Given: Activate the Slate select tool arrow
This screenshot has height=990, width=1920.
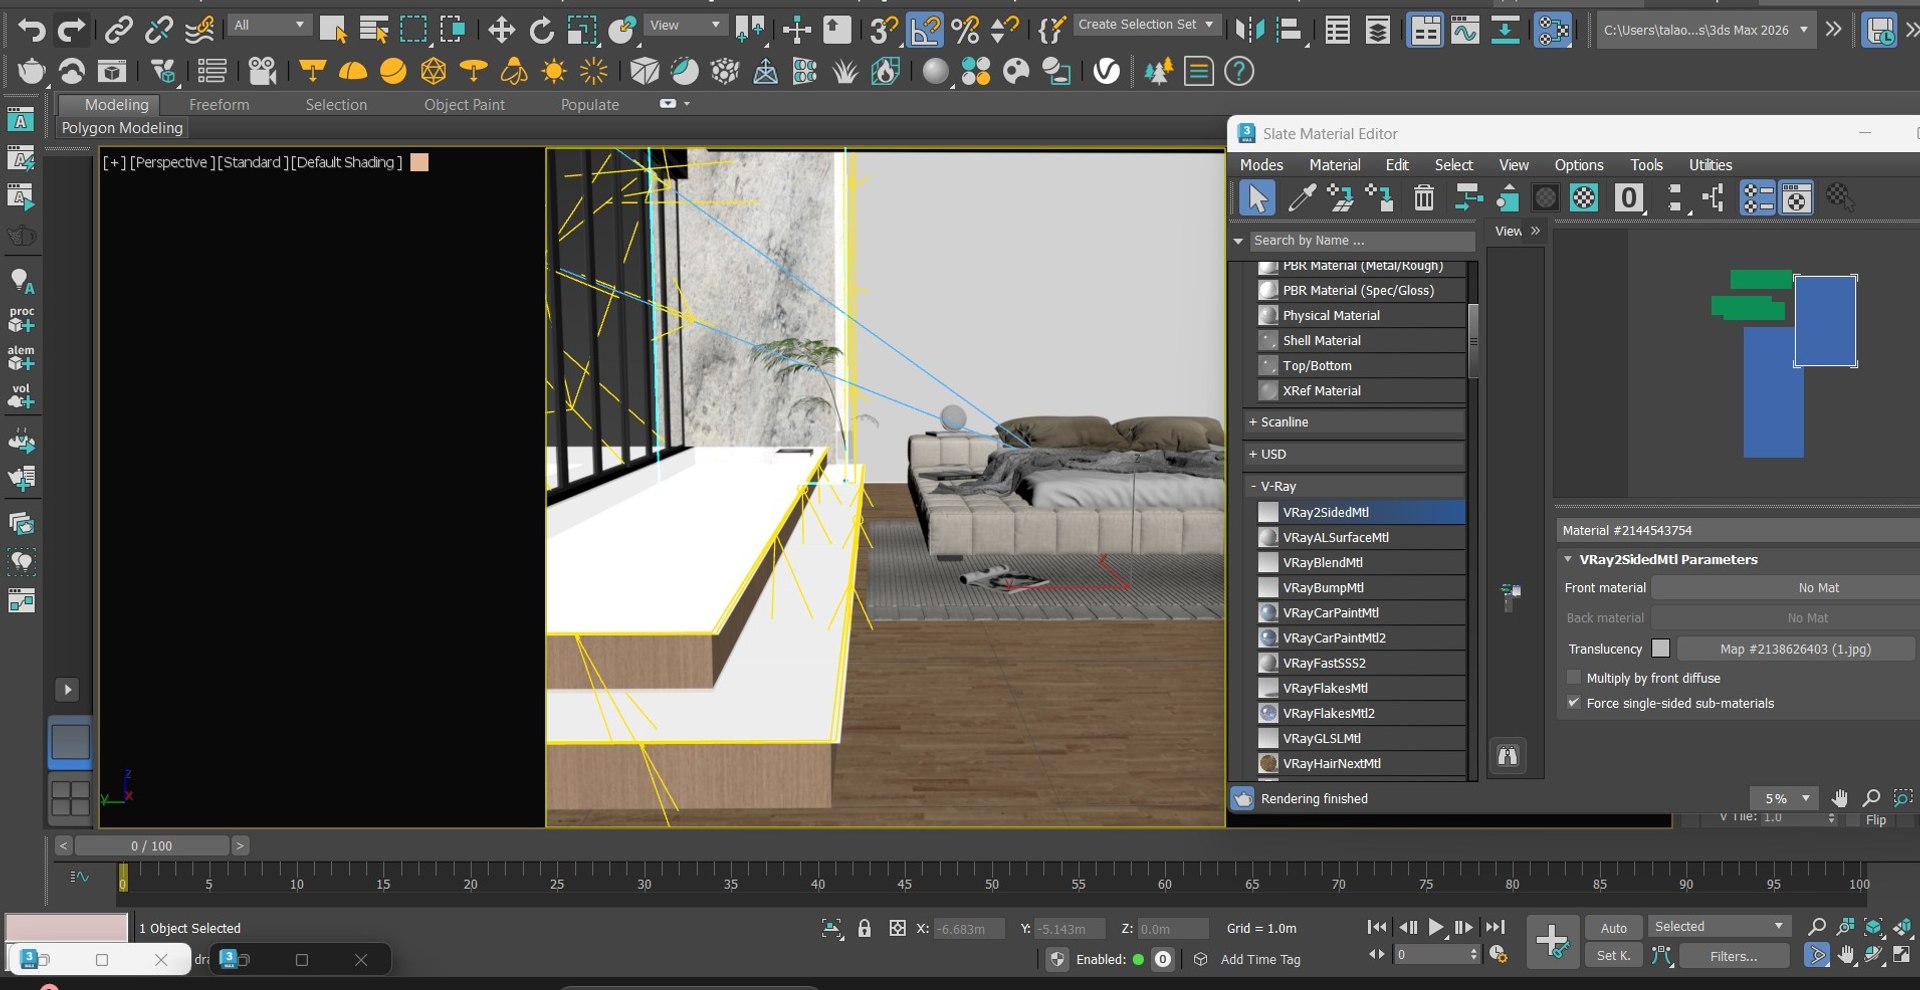Looking at the screenshot, I should click(x=1257, y=198).
